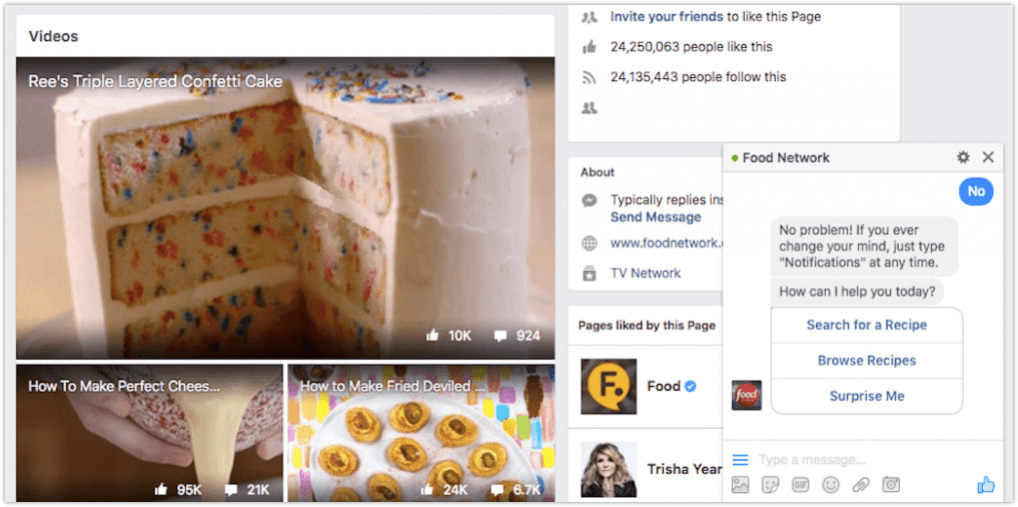The height and width of the screenshot is (507, 1018).
Task: Open the Trisha Yearwood page name link
Action: (684, 469)
